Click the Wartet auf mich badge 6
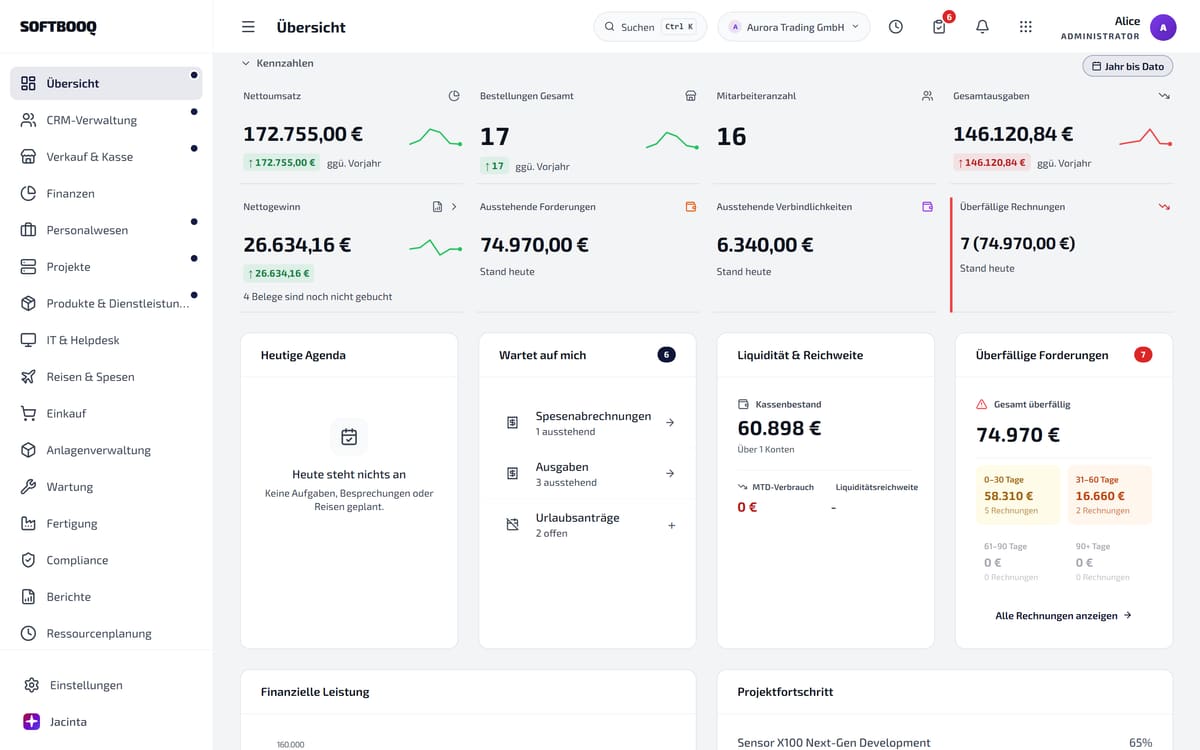The height and width of the screenshot is (750, 1200). click(666, 355)
